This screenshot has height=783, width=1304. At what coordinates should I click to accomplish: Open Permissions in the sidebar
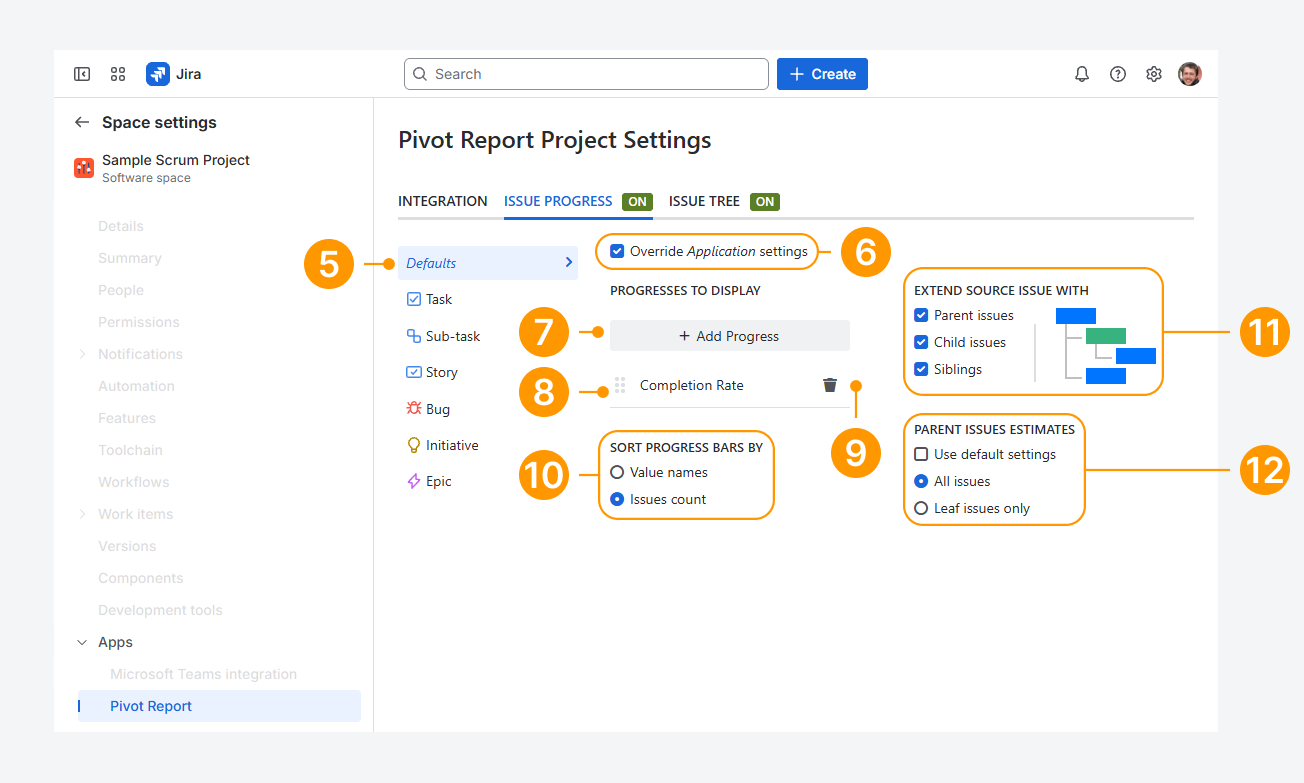tap(139, 322)
